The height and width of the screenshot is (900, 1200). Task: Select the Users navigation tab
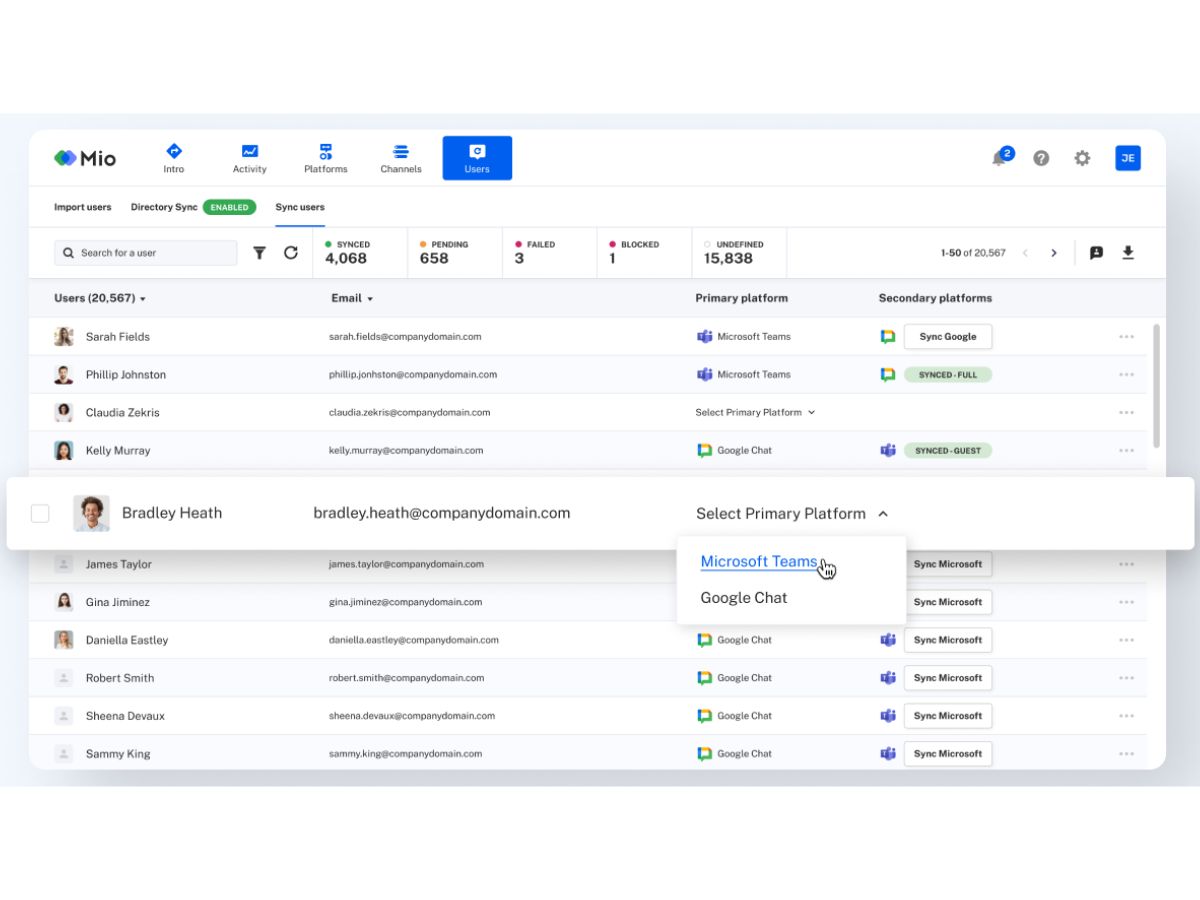(x=477, y=158)
